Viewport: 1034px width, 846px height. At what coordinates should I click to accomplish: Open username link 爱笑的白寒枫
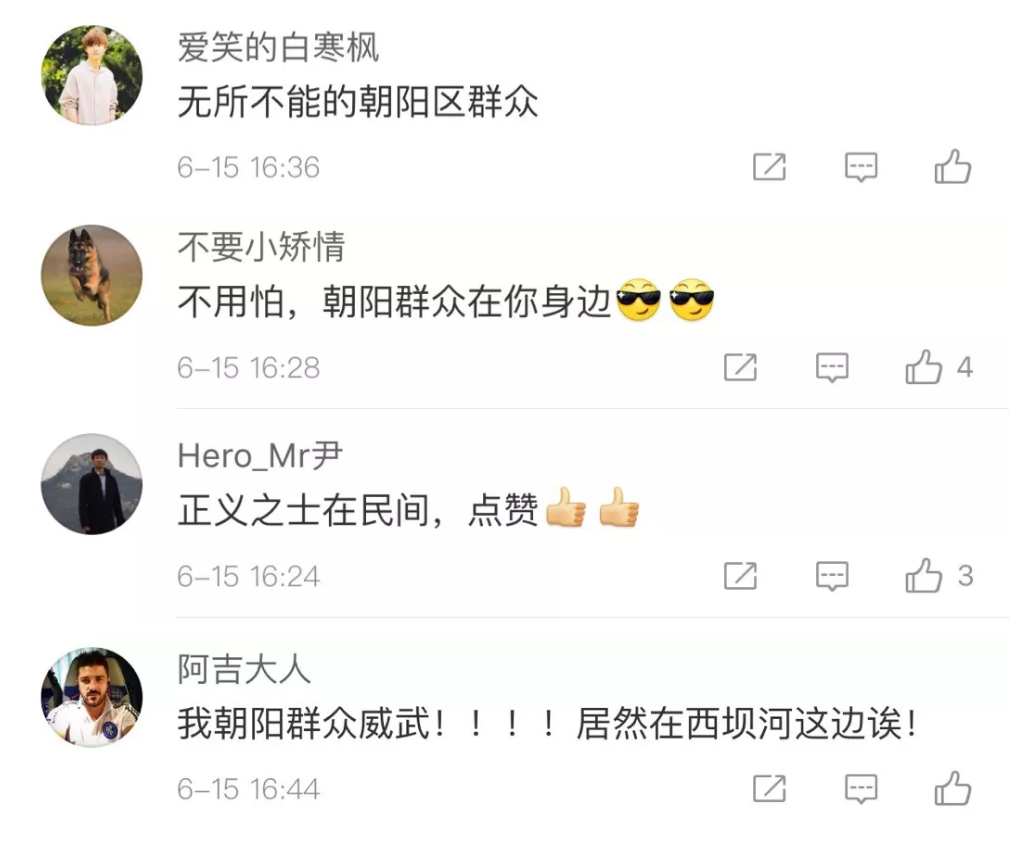278,47
